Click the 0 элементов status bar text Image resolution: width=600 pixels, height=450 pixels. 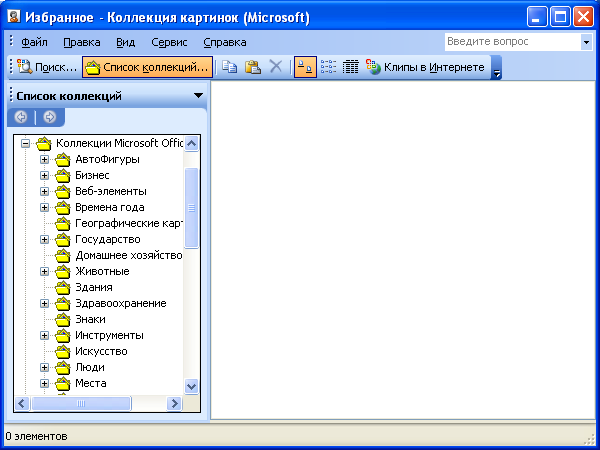[x=36, y=436]
